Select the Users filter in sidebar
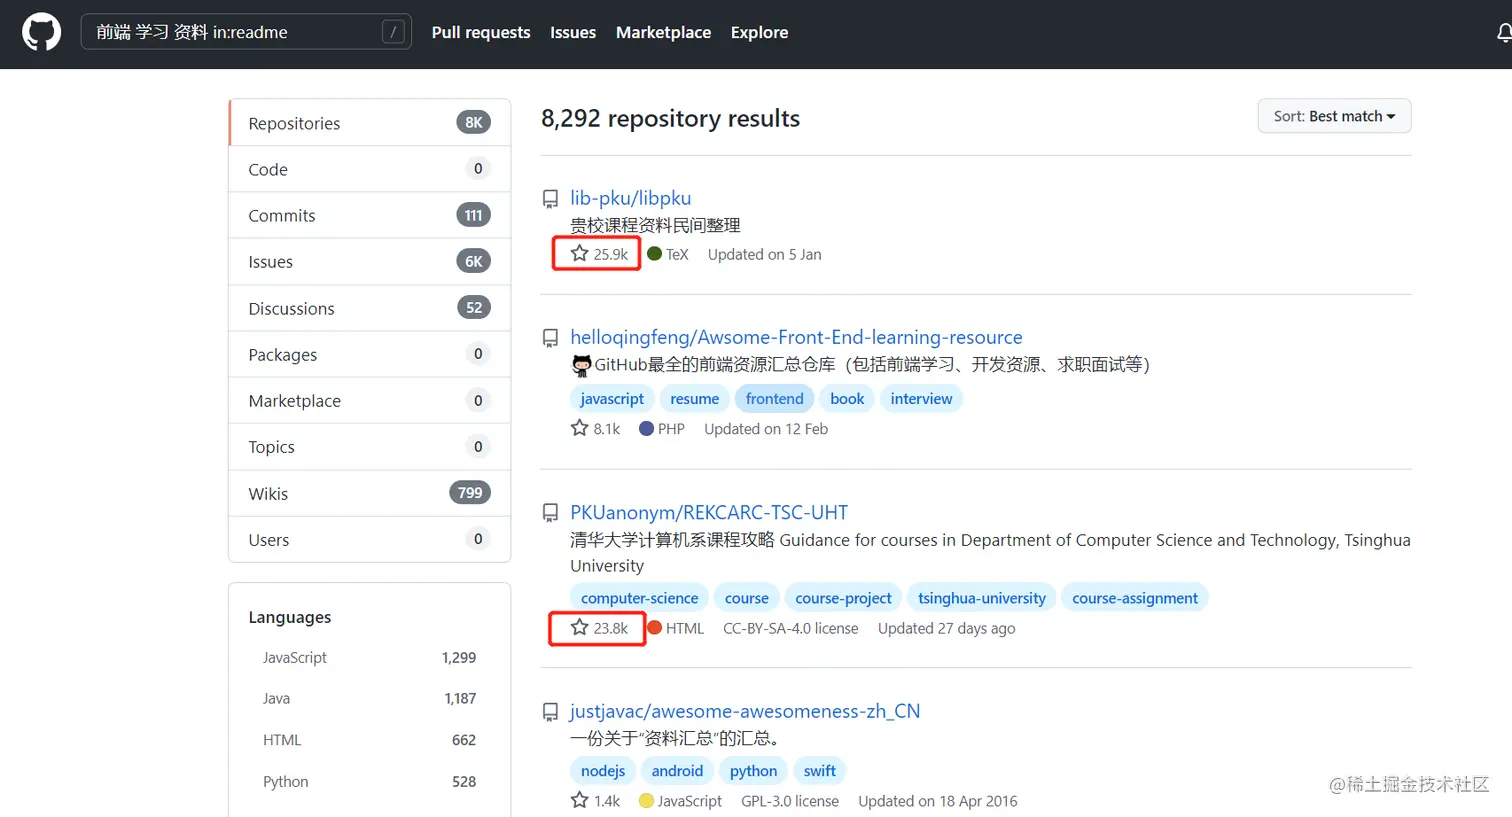The width and height of the screenshot is (1512, 817). point(370,539)
